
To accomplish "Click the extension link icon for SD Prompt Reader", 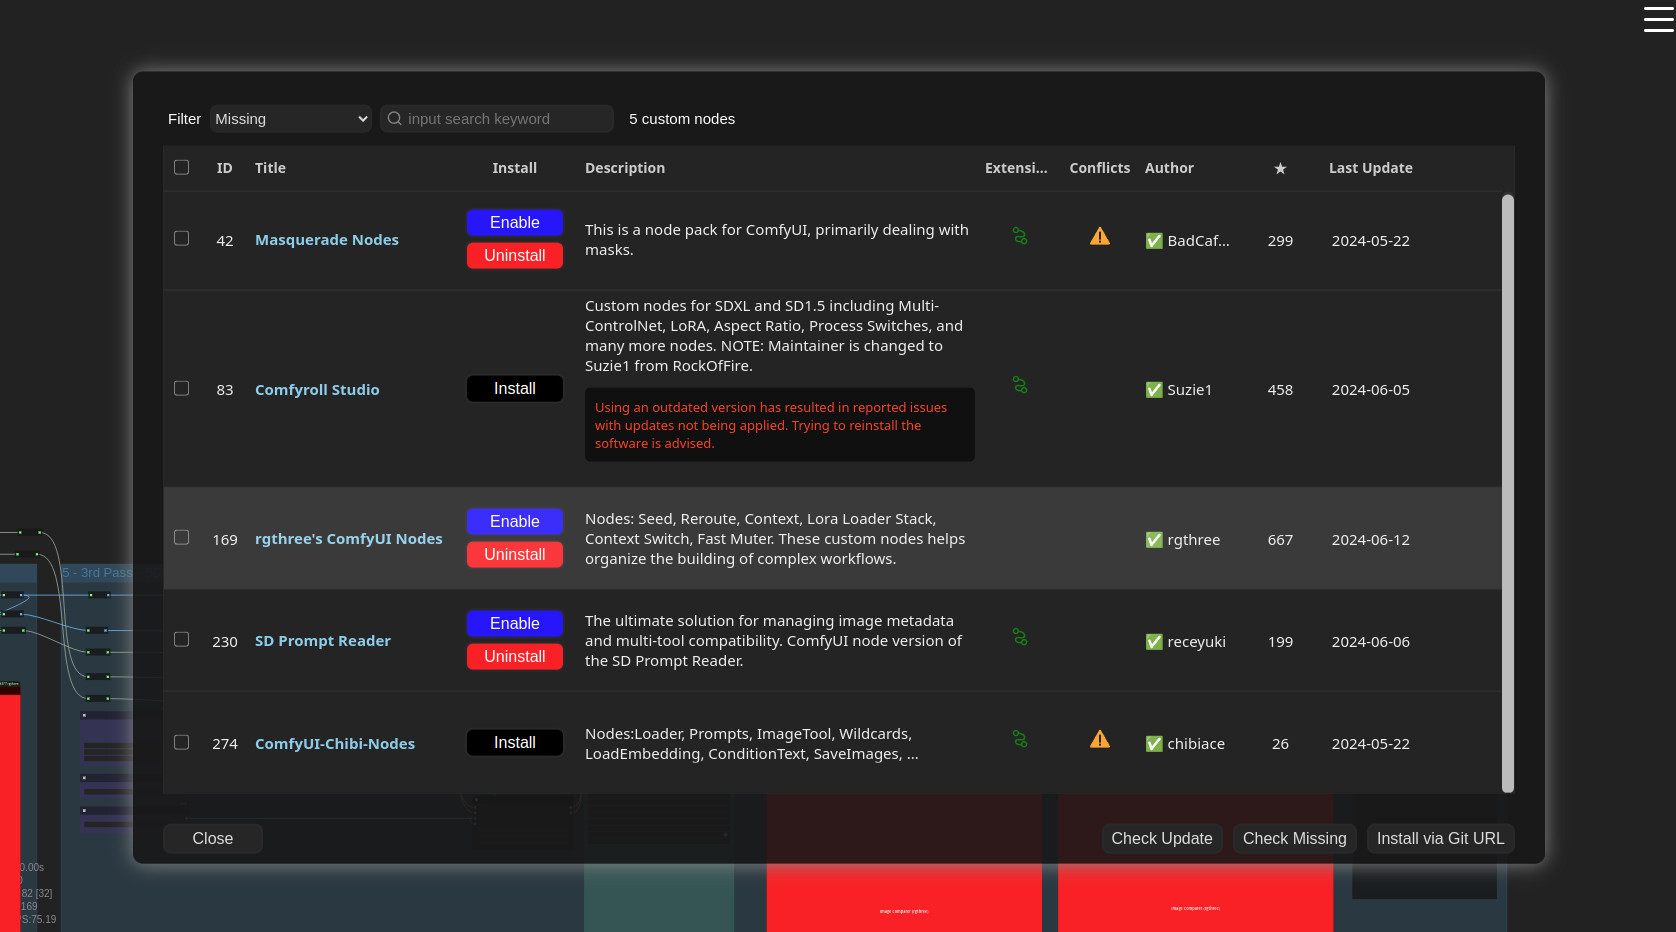I will click(x=1019, y=637).
